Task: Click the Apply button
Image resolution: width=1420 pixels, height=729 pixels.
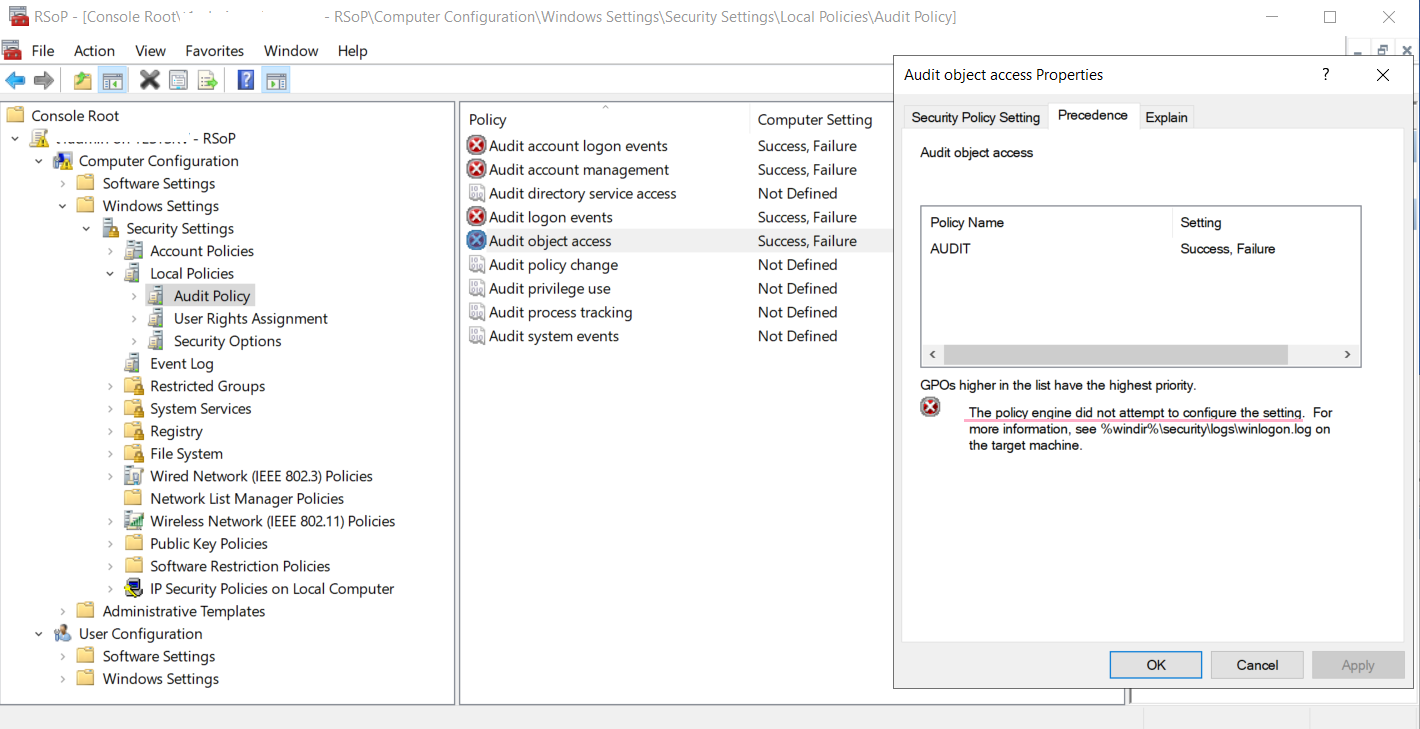Action: (1358, 665)
